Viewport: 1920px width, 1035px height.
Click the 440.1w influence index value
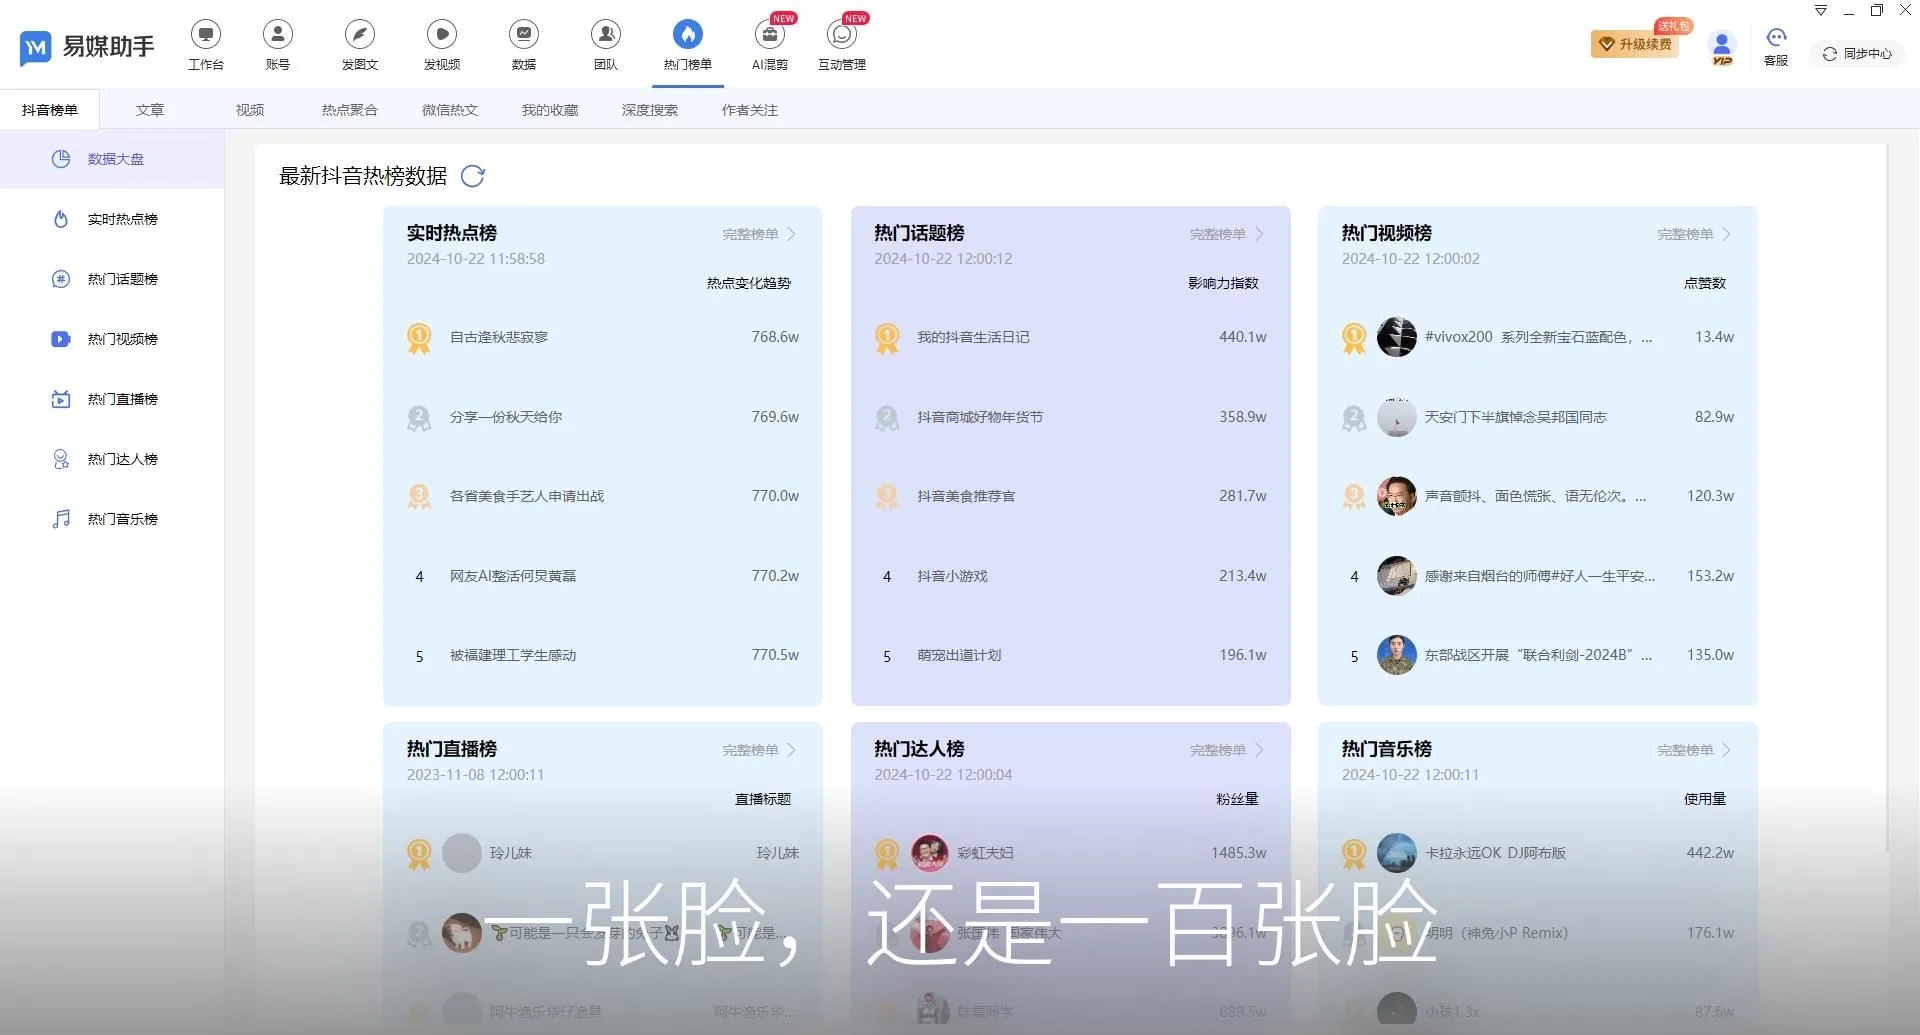[x=1243, y=337]
